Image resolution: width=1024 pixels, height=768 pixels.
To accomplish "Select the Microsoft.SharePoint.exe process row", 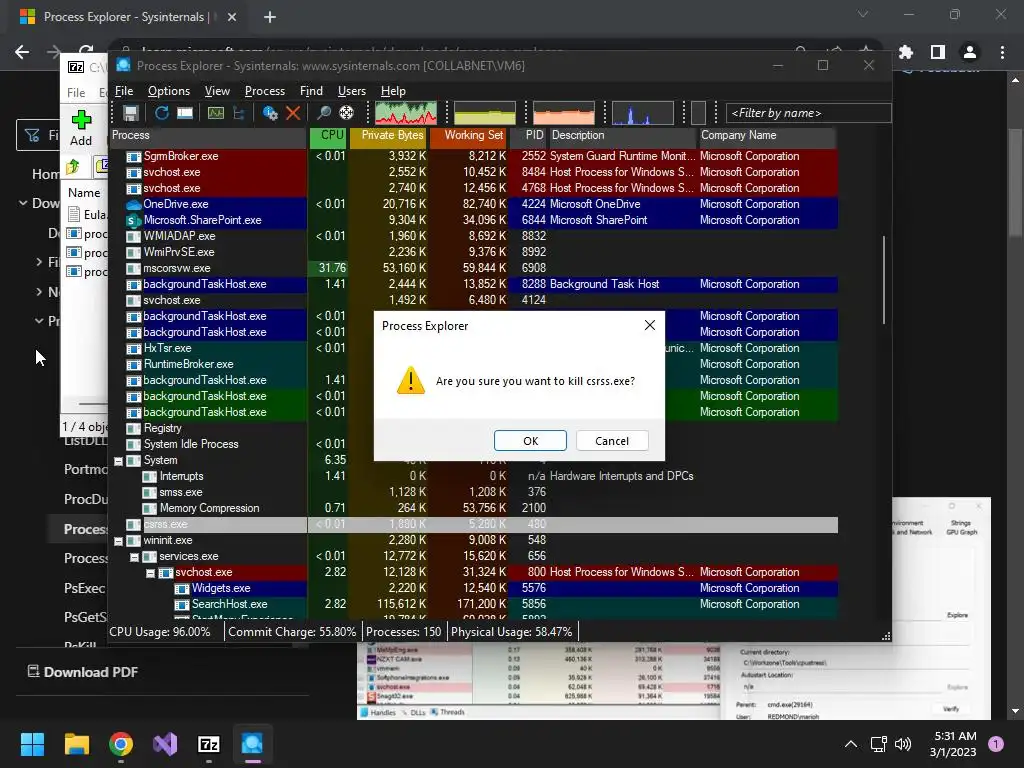I will 474,220.
